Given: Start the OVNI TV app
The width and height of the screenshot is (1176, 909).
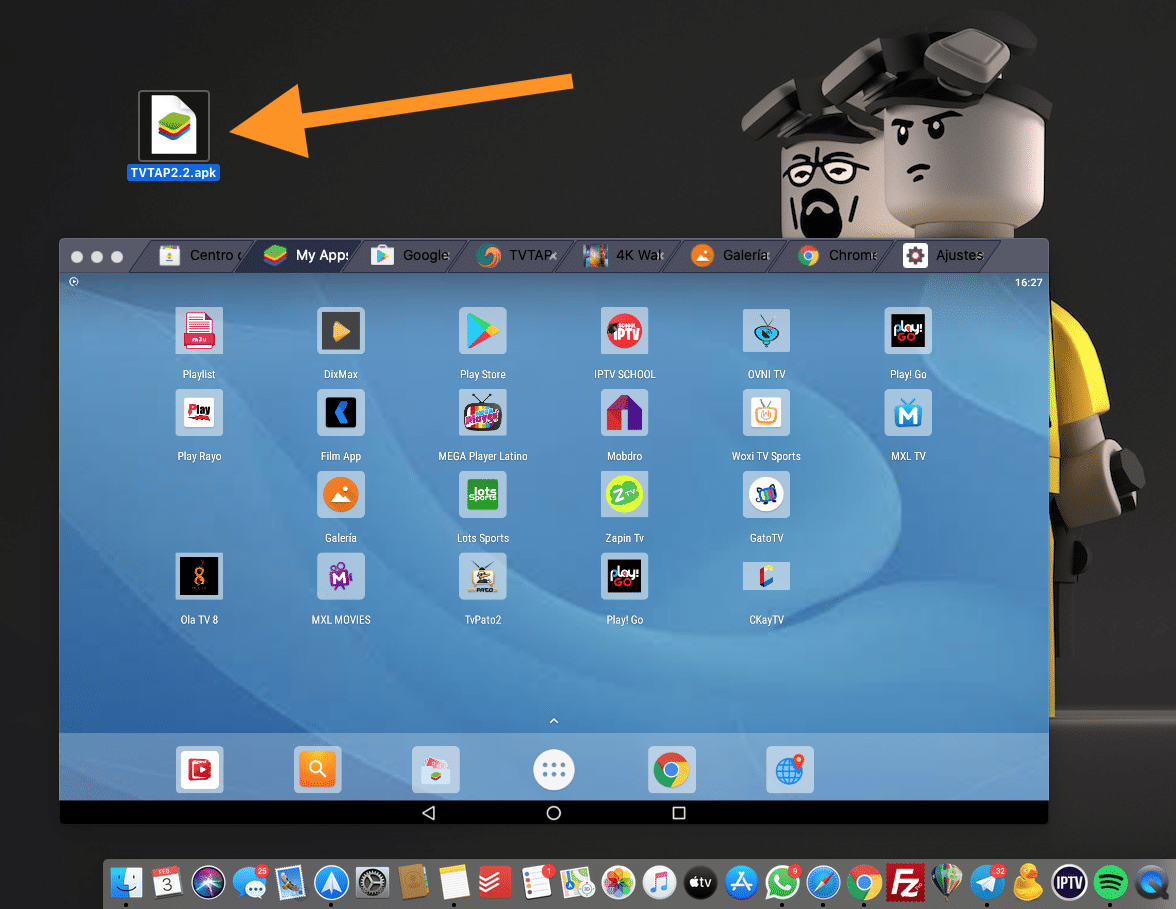Looking at the screenshot, I should (766, 330).
